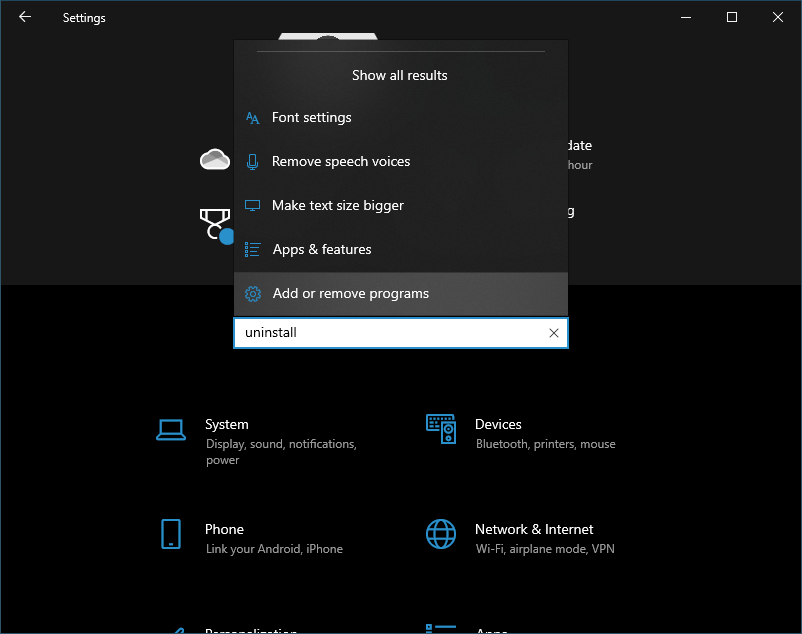Open the System settings laptop icon
Image resolution: width=802 pixels, height=634 pixels.
pos(171,430)
